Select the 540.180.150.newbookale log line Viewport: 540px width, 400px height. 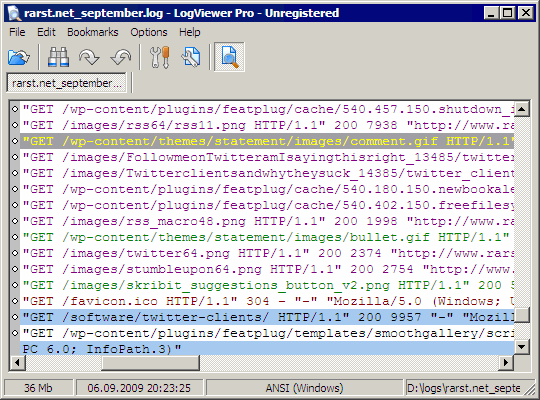[267, 189]
